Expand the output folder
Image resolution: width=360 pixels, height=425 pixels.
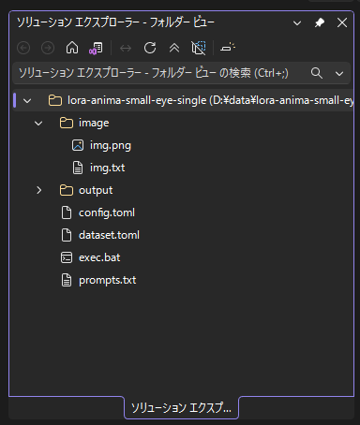(39, 190)
